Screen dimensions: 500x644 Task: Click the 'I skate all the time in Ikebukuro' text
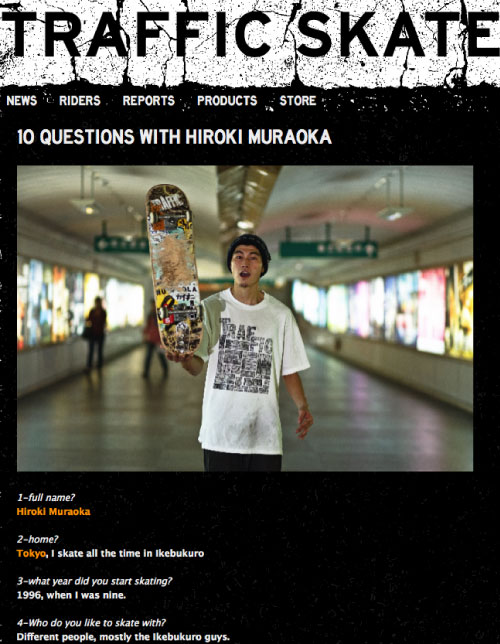click(127, 553)
